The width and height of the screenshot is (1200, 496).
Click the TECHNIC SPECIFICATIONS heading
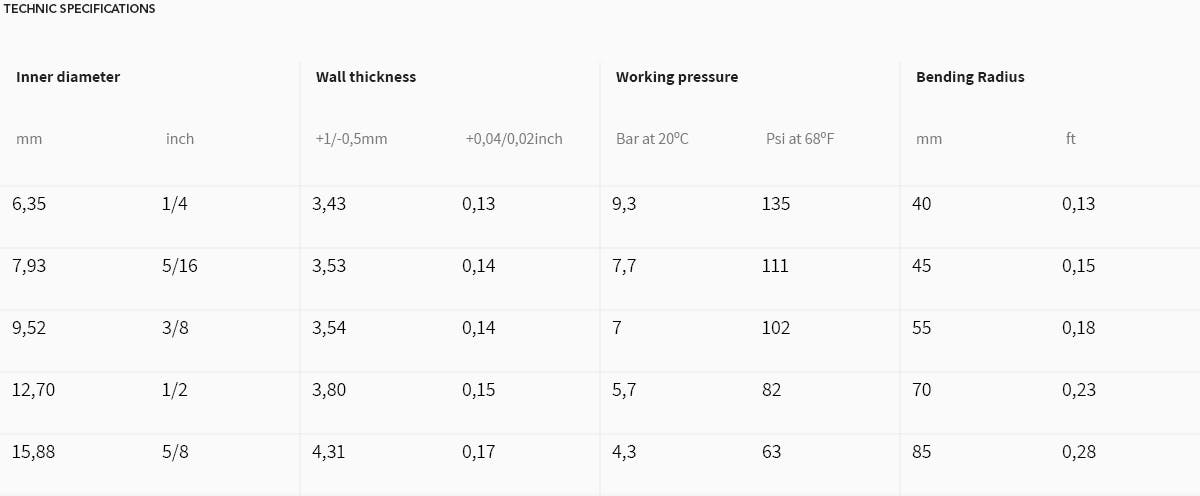coord(79,8)
